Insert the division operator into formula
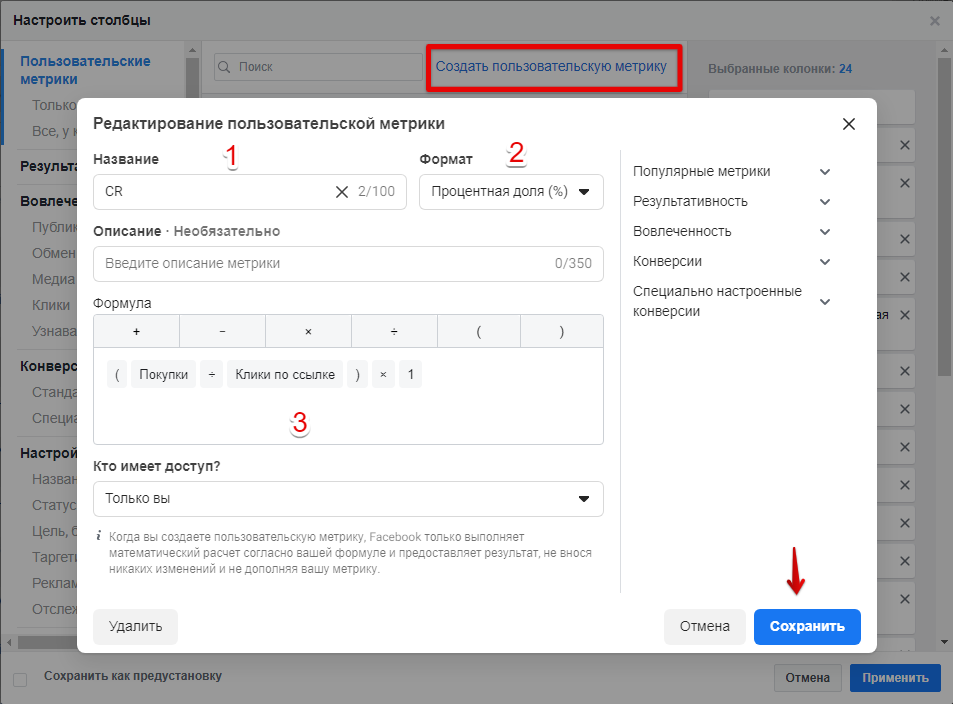Viewport: 953px width, 704px height. (394, 331)
